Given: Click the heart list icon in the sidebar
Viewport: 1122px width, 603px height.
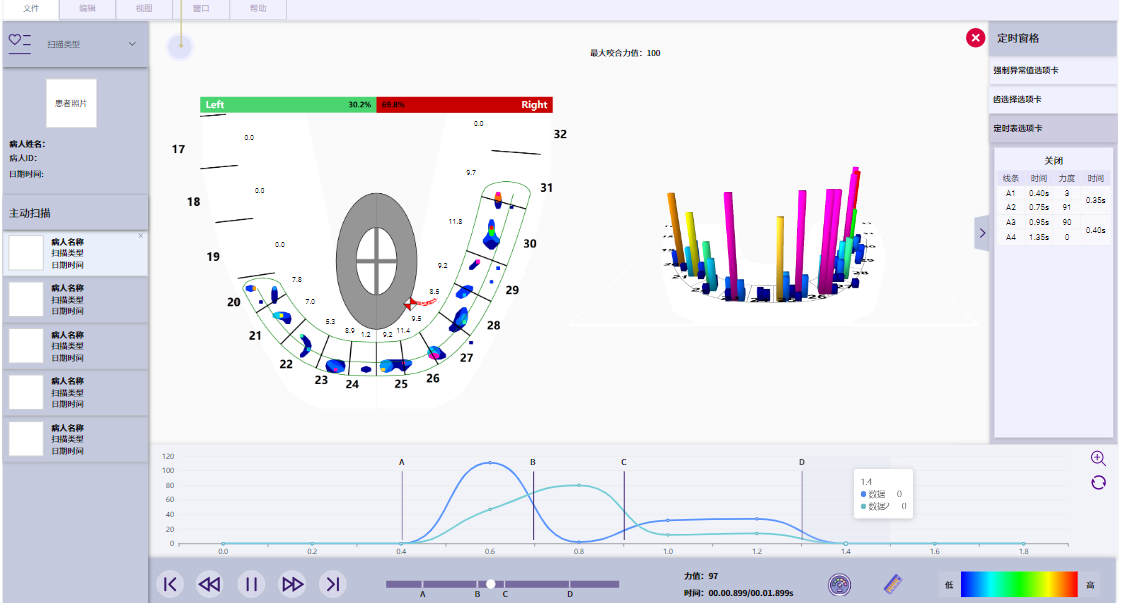Looking at the screenshot, I should click(20, 42).
